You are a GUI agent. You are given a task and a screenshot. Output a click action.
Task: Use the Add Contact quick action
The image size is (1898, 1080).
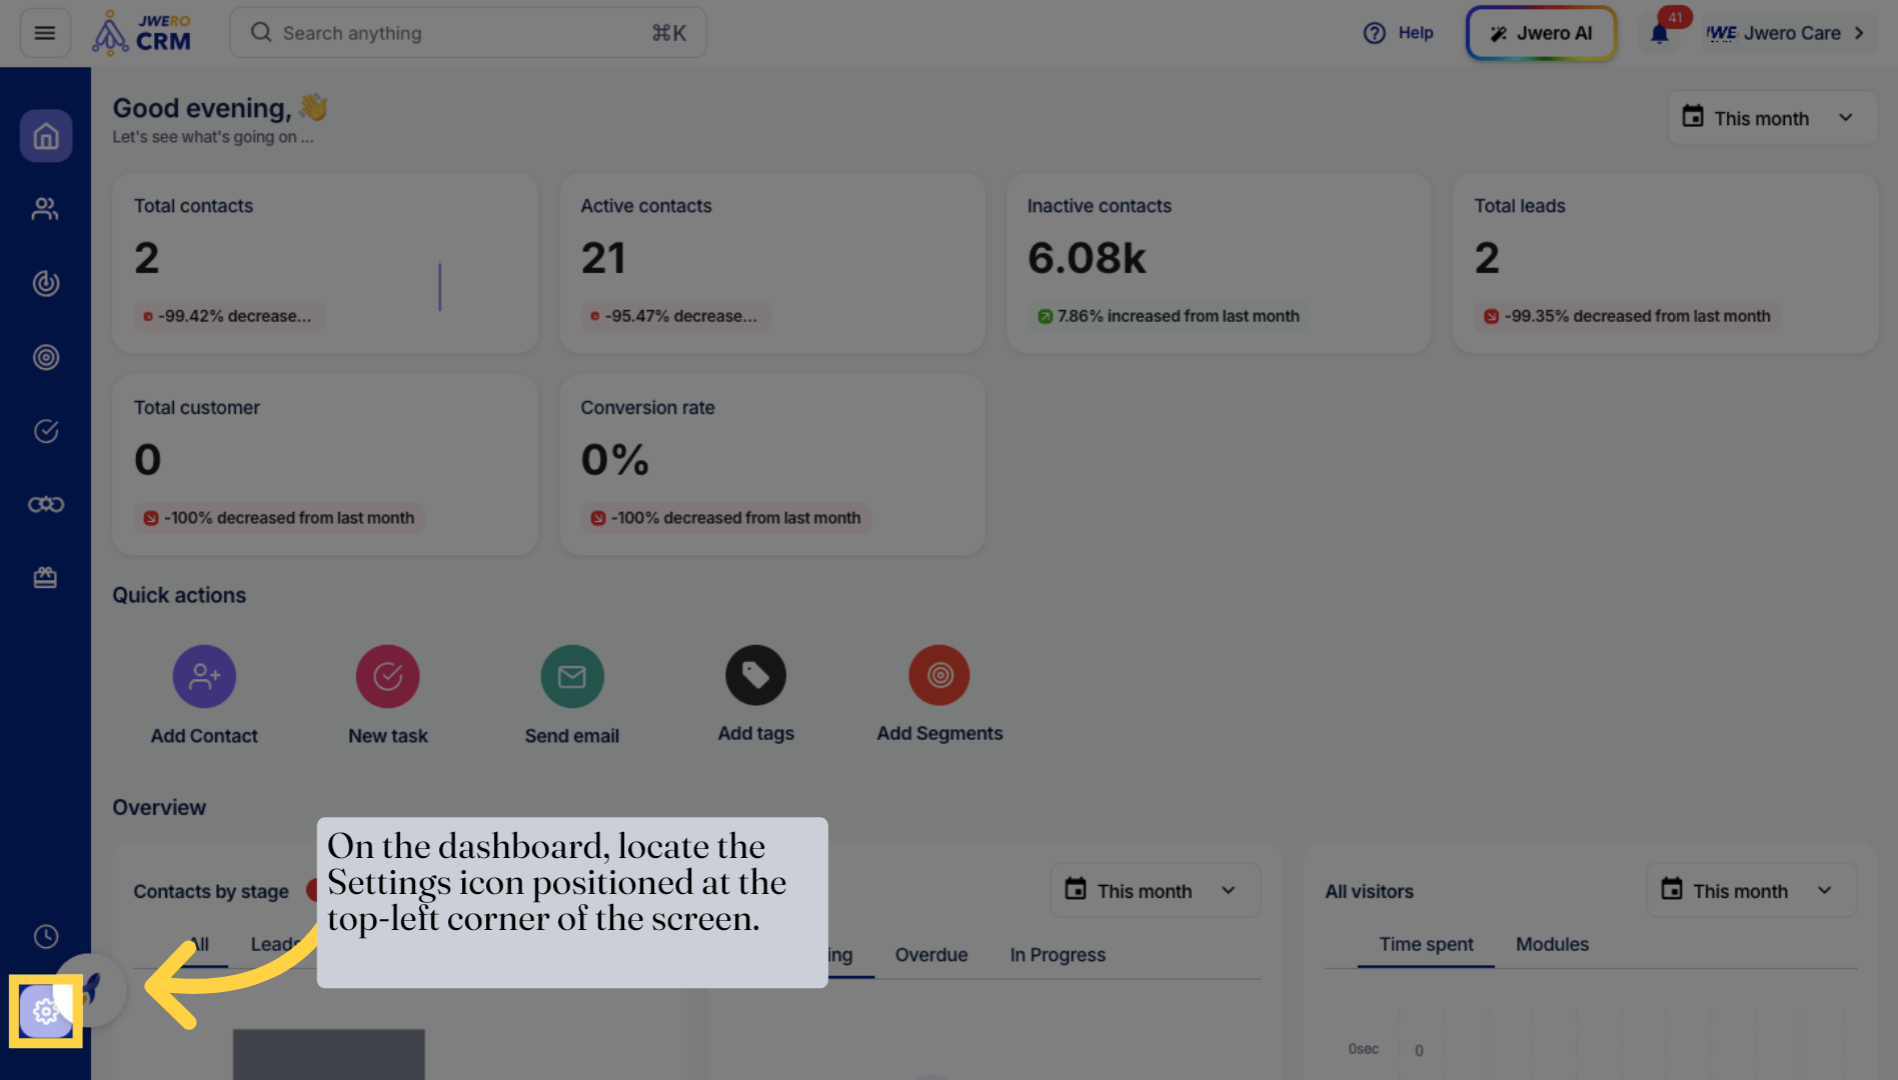pos(204,676)
